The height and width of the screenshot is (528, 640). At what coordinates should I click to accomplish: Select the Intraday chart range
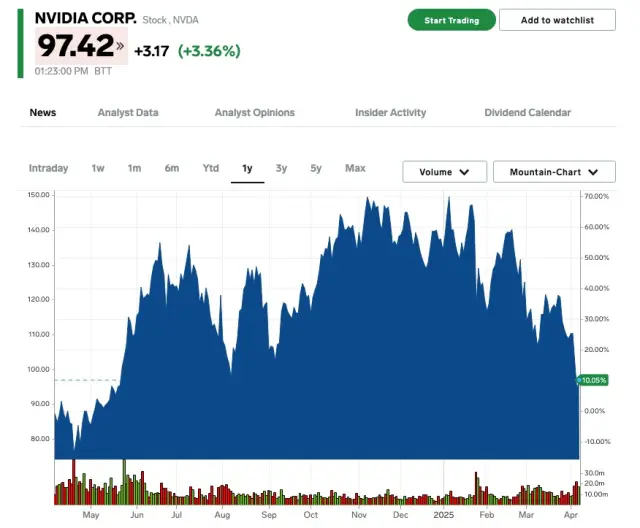[x=48, y=168]
